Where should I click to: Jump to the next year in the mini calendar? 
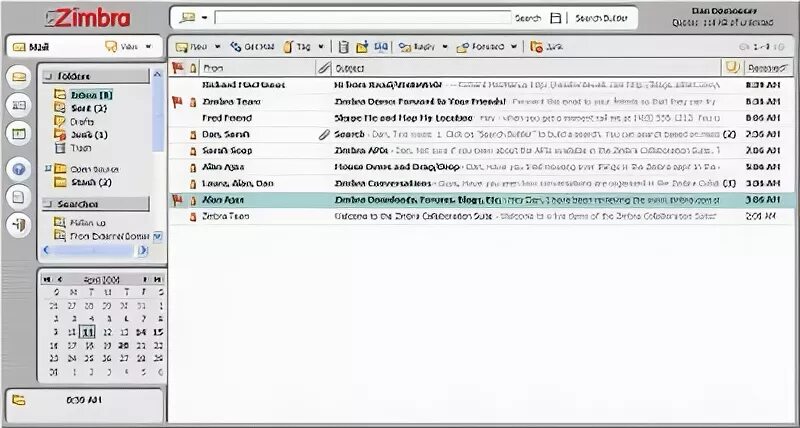click(x=158, y=280)
